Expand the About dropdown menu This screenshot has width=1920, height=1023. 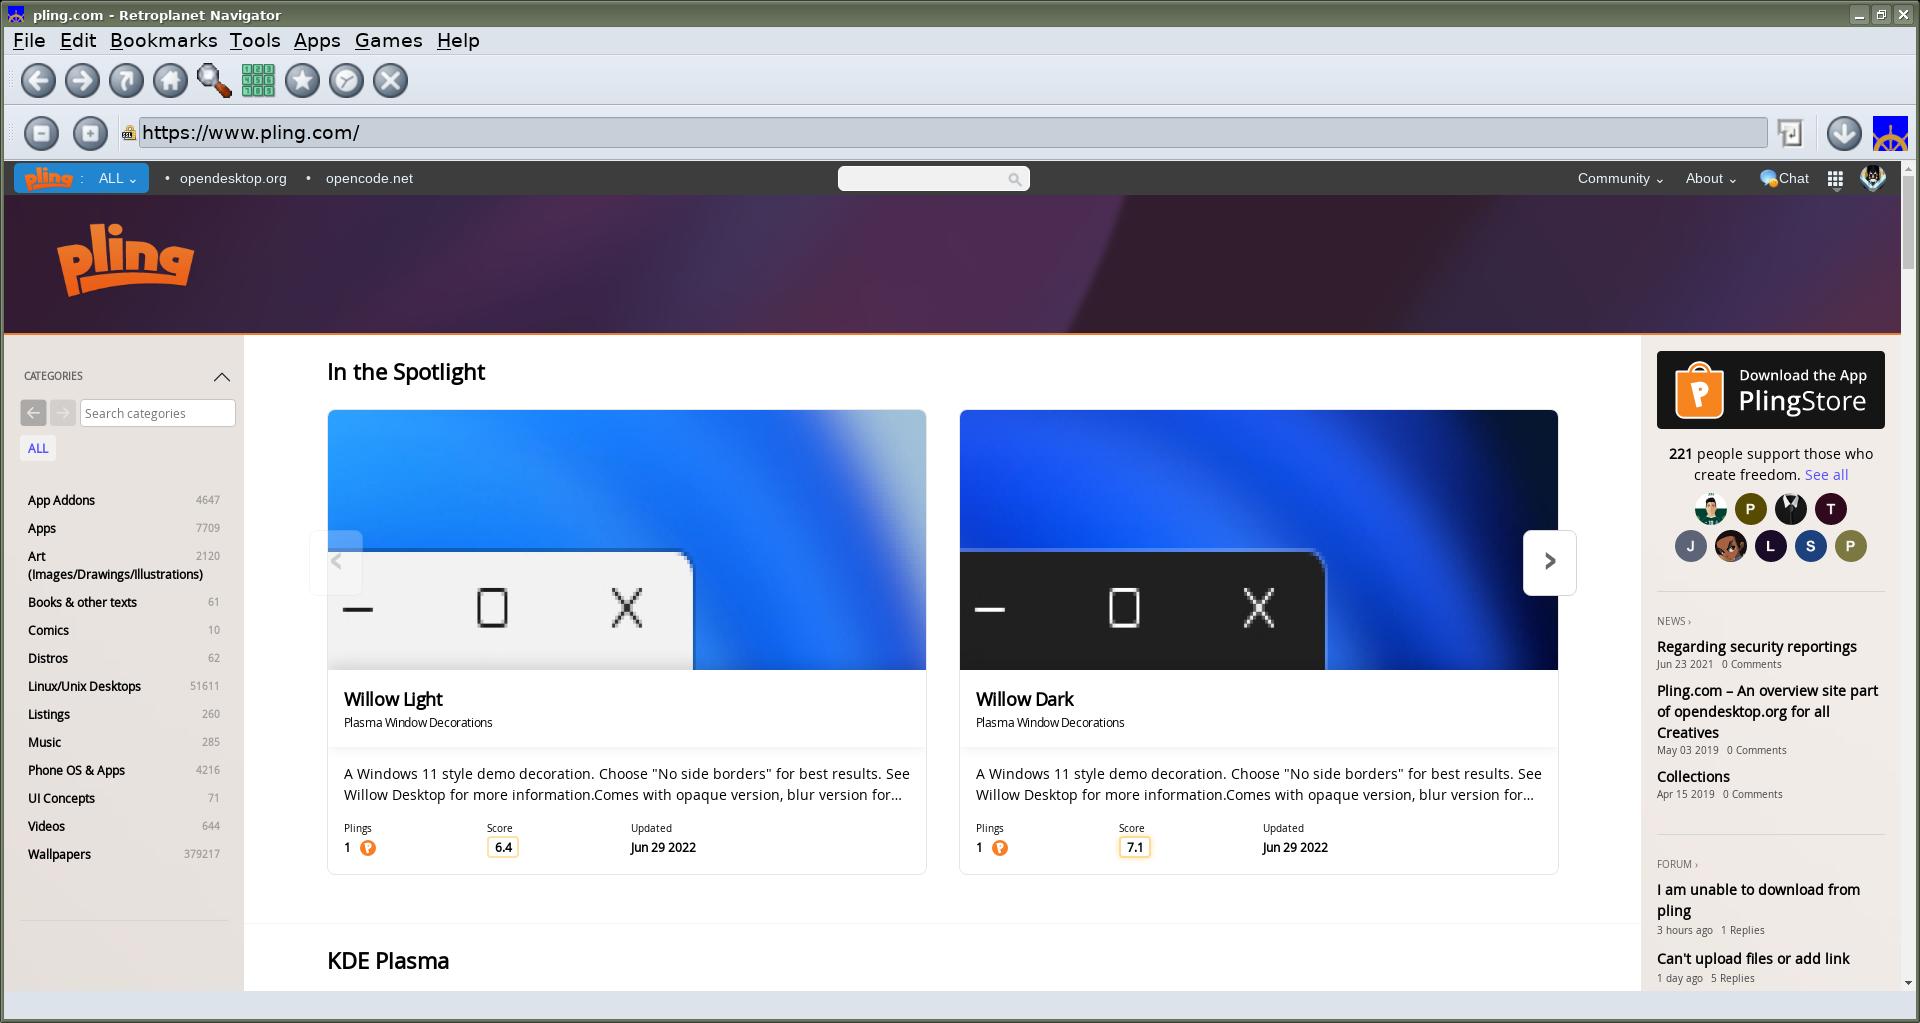[1710, 178]
